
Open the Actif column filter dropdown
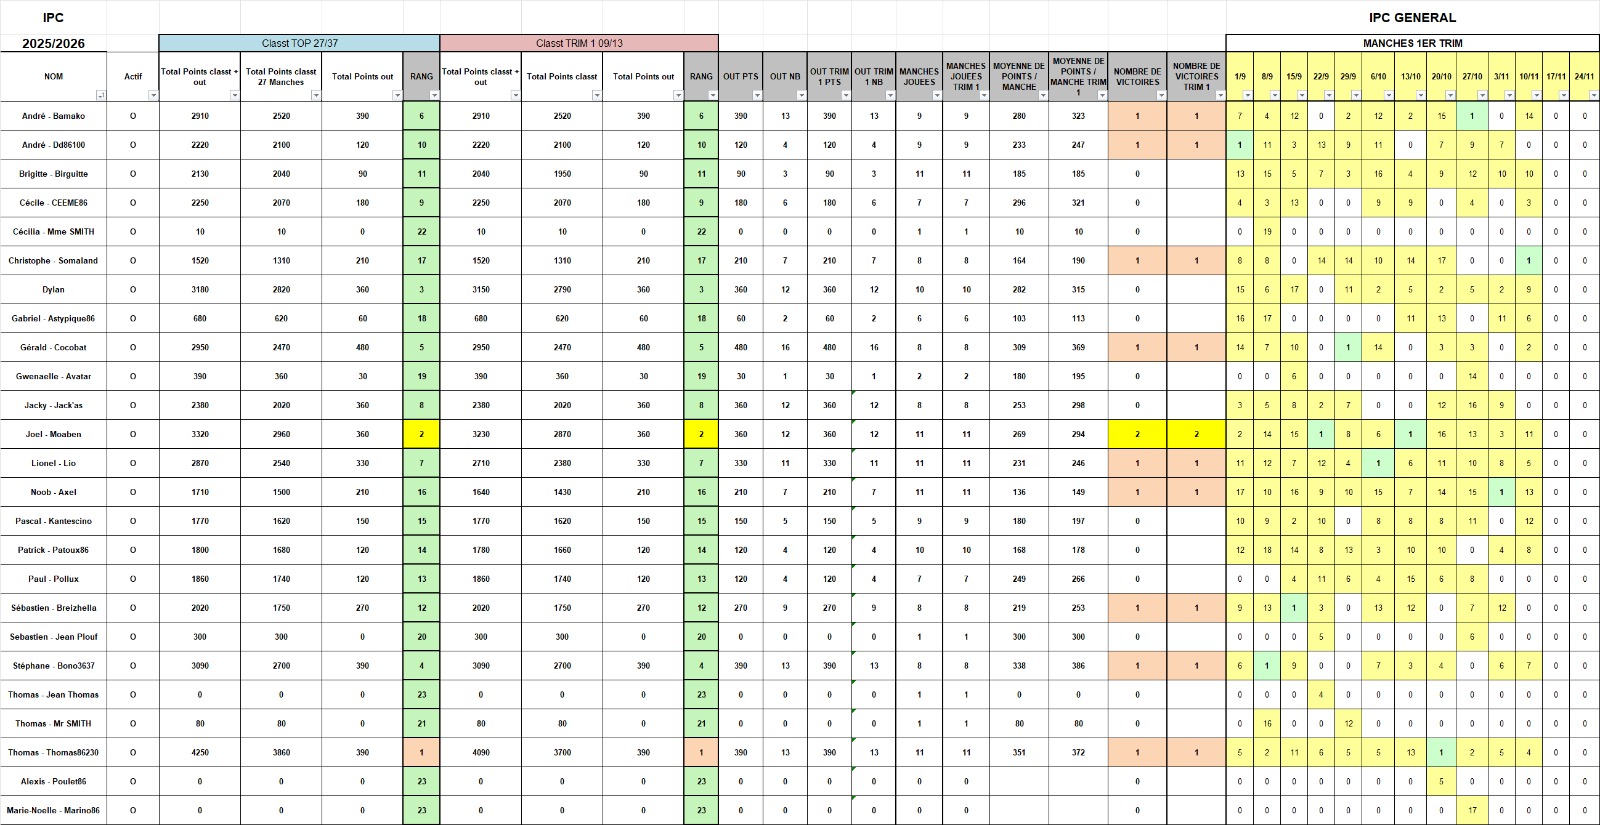[153, 95]
